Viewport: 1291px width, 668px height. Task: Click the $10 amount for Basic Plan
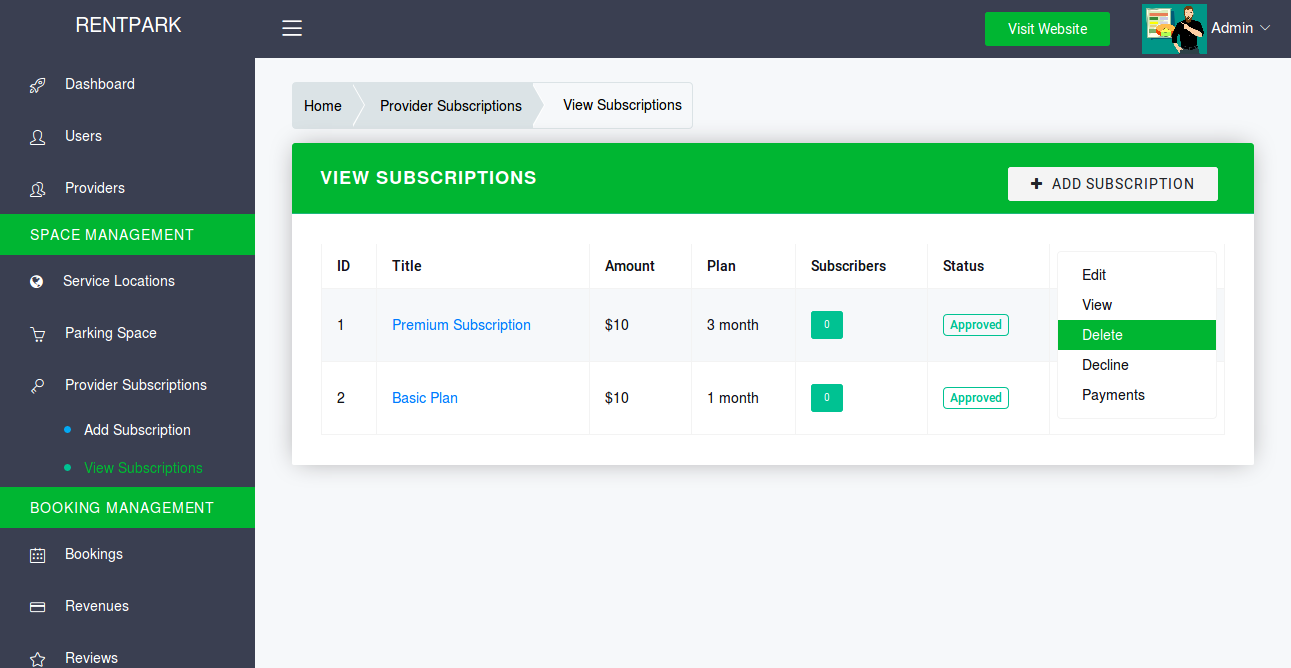(x=617, y=398)
